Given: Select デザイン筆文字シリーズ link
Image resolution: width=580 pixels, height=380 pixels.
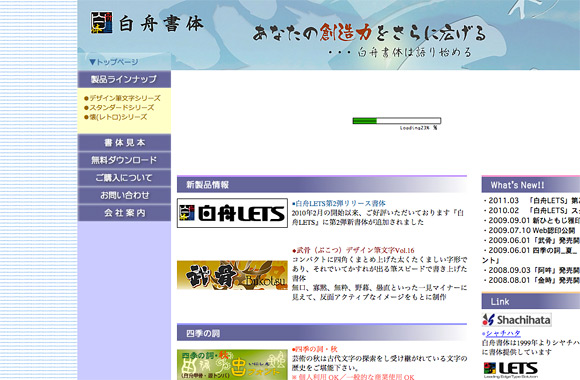Looking at the screenshot, I should pyautogui.click(x=122, y=98).
